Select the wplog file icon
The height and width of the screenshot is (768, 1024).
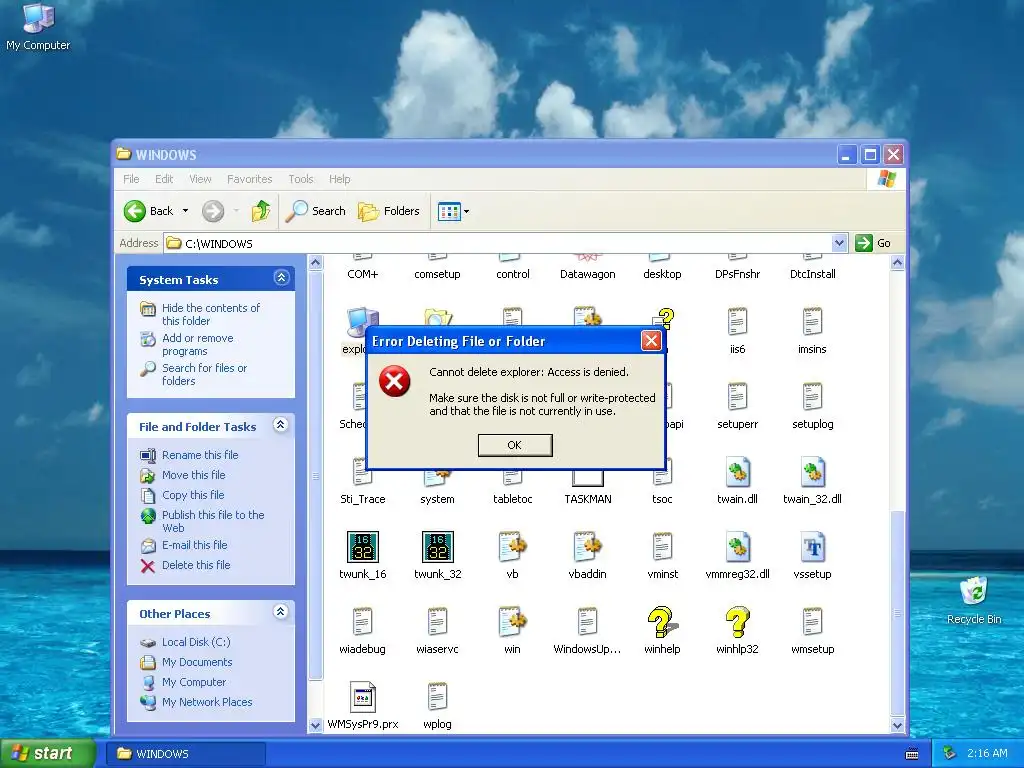click(438, 697)
